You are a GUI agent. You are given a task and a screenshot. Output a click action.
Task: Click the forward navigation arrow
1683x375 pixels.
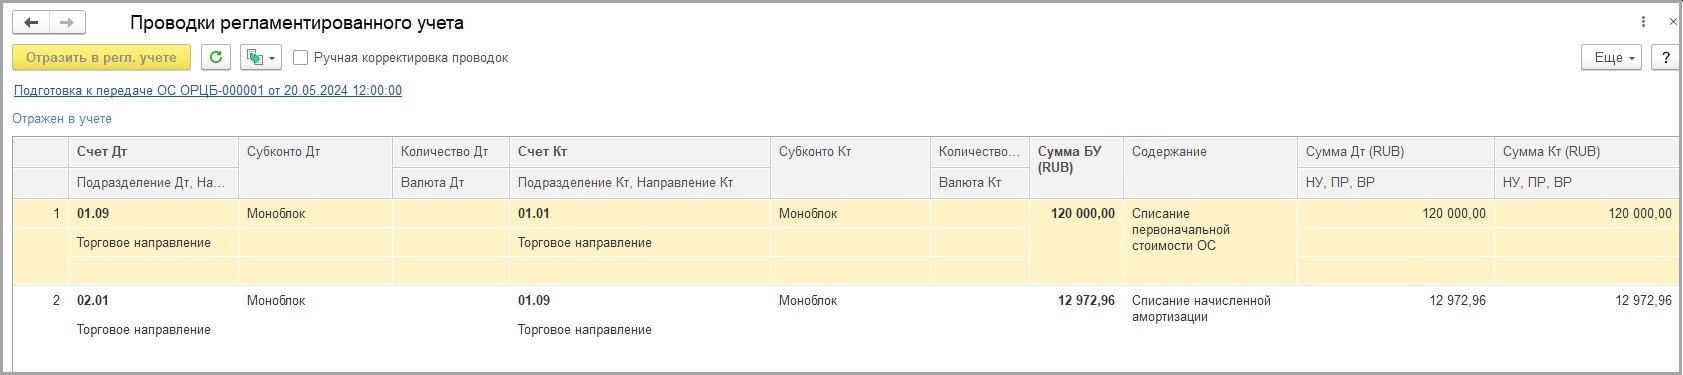coord(67,22)
